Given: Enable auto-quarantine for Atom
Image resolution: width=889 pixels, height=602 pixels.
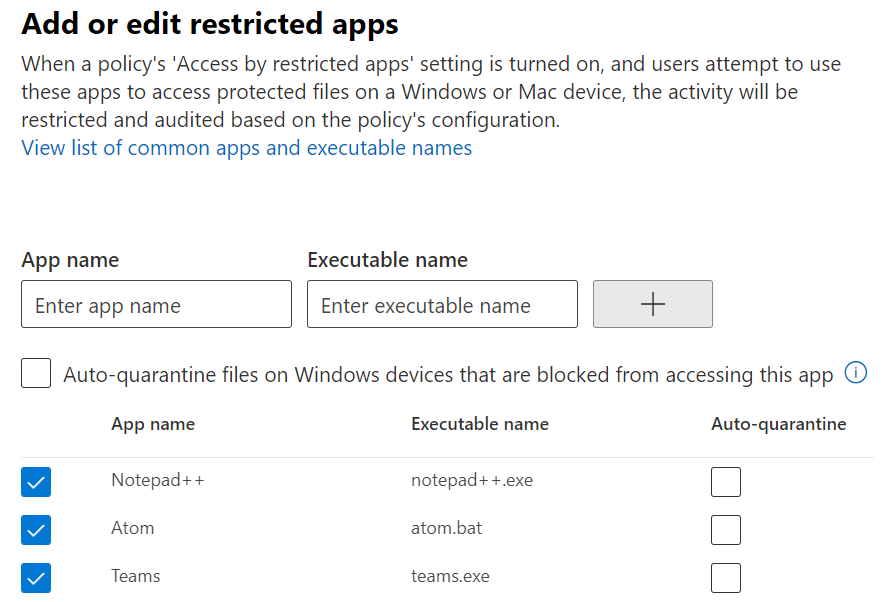Looking at the screenshot, I should click(726, 530).
